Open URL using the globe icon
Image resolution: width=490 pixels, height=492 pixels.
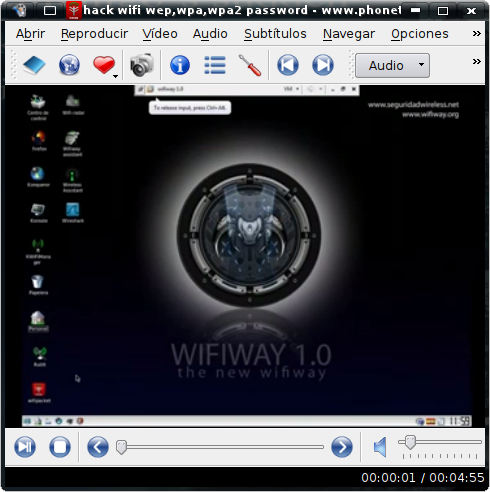point(69,65)
